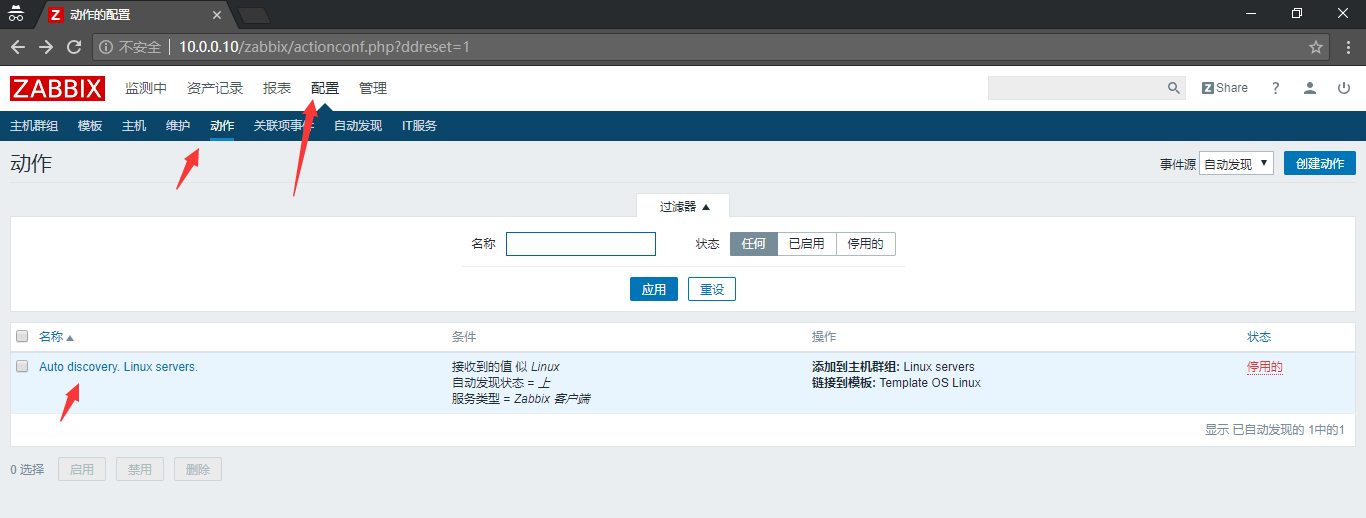Go to 动作 submenu
The width and height of the screenshot is (1366, 518).
[222, 126]
